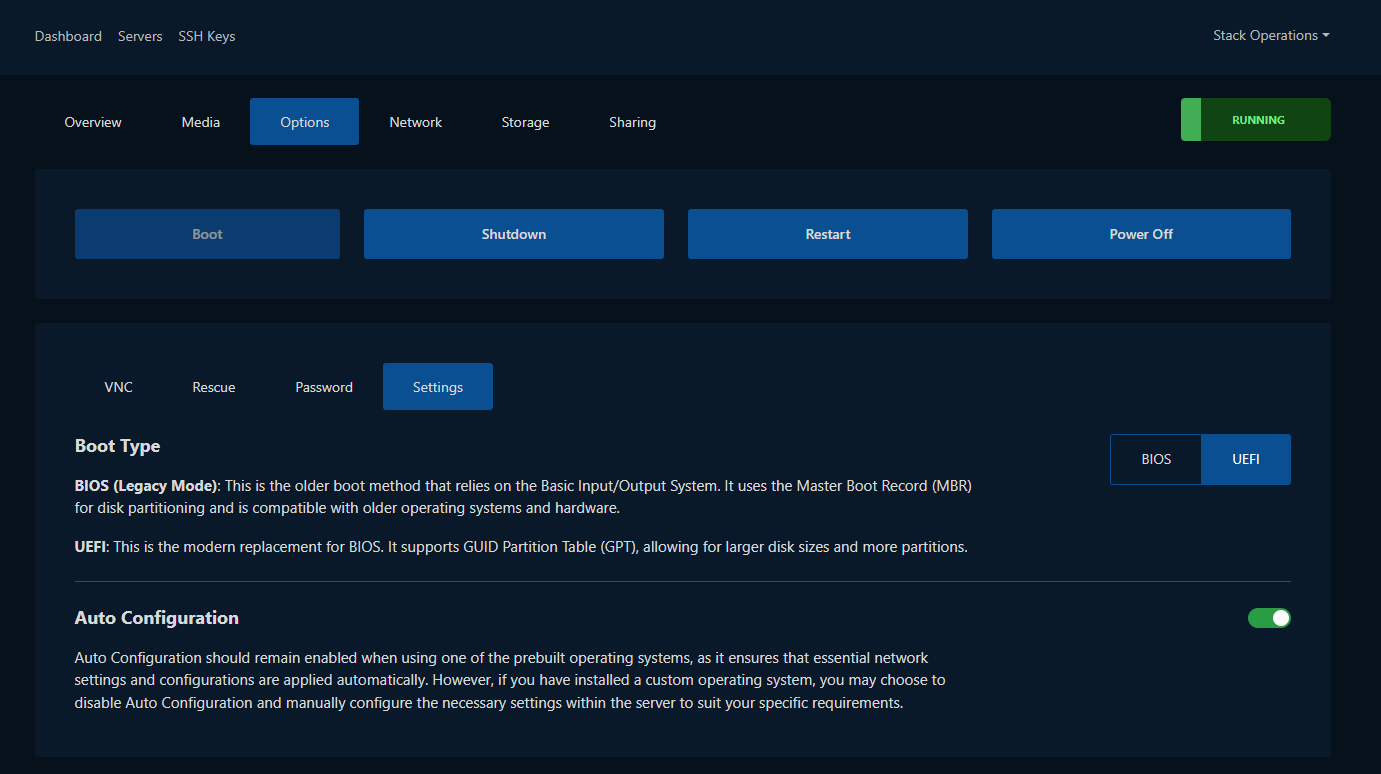Switch to the Overview tab

click(93, 122)
